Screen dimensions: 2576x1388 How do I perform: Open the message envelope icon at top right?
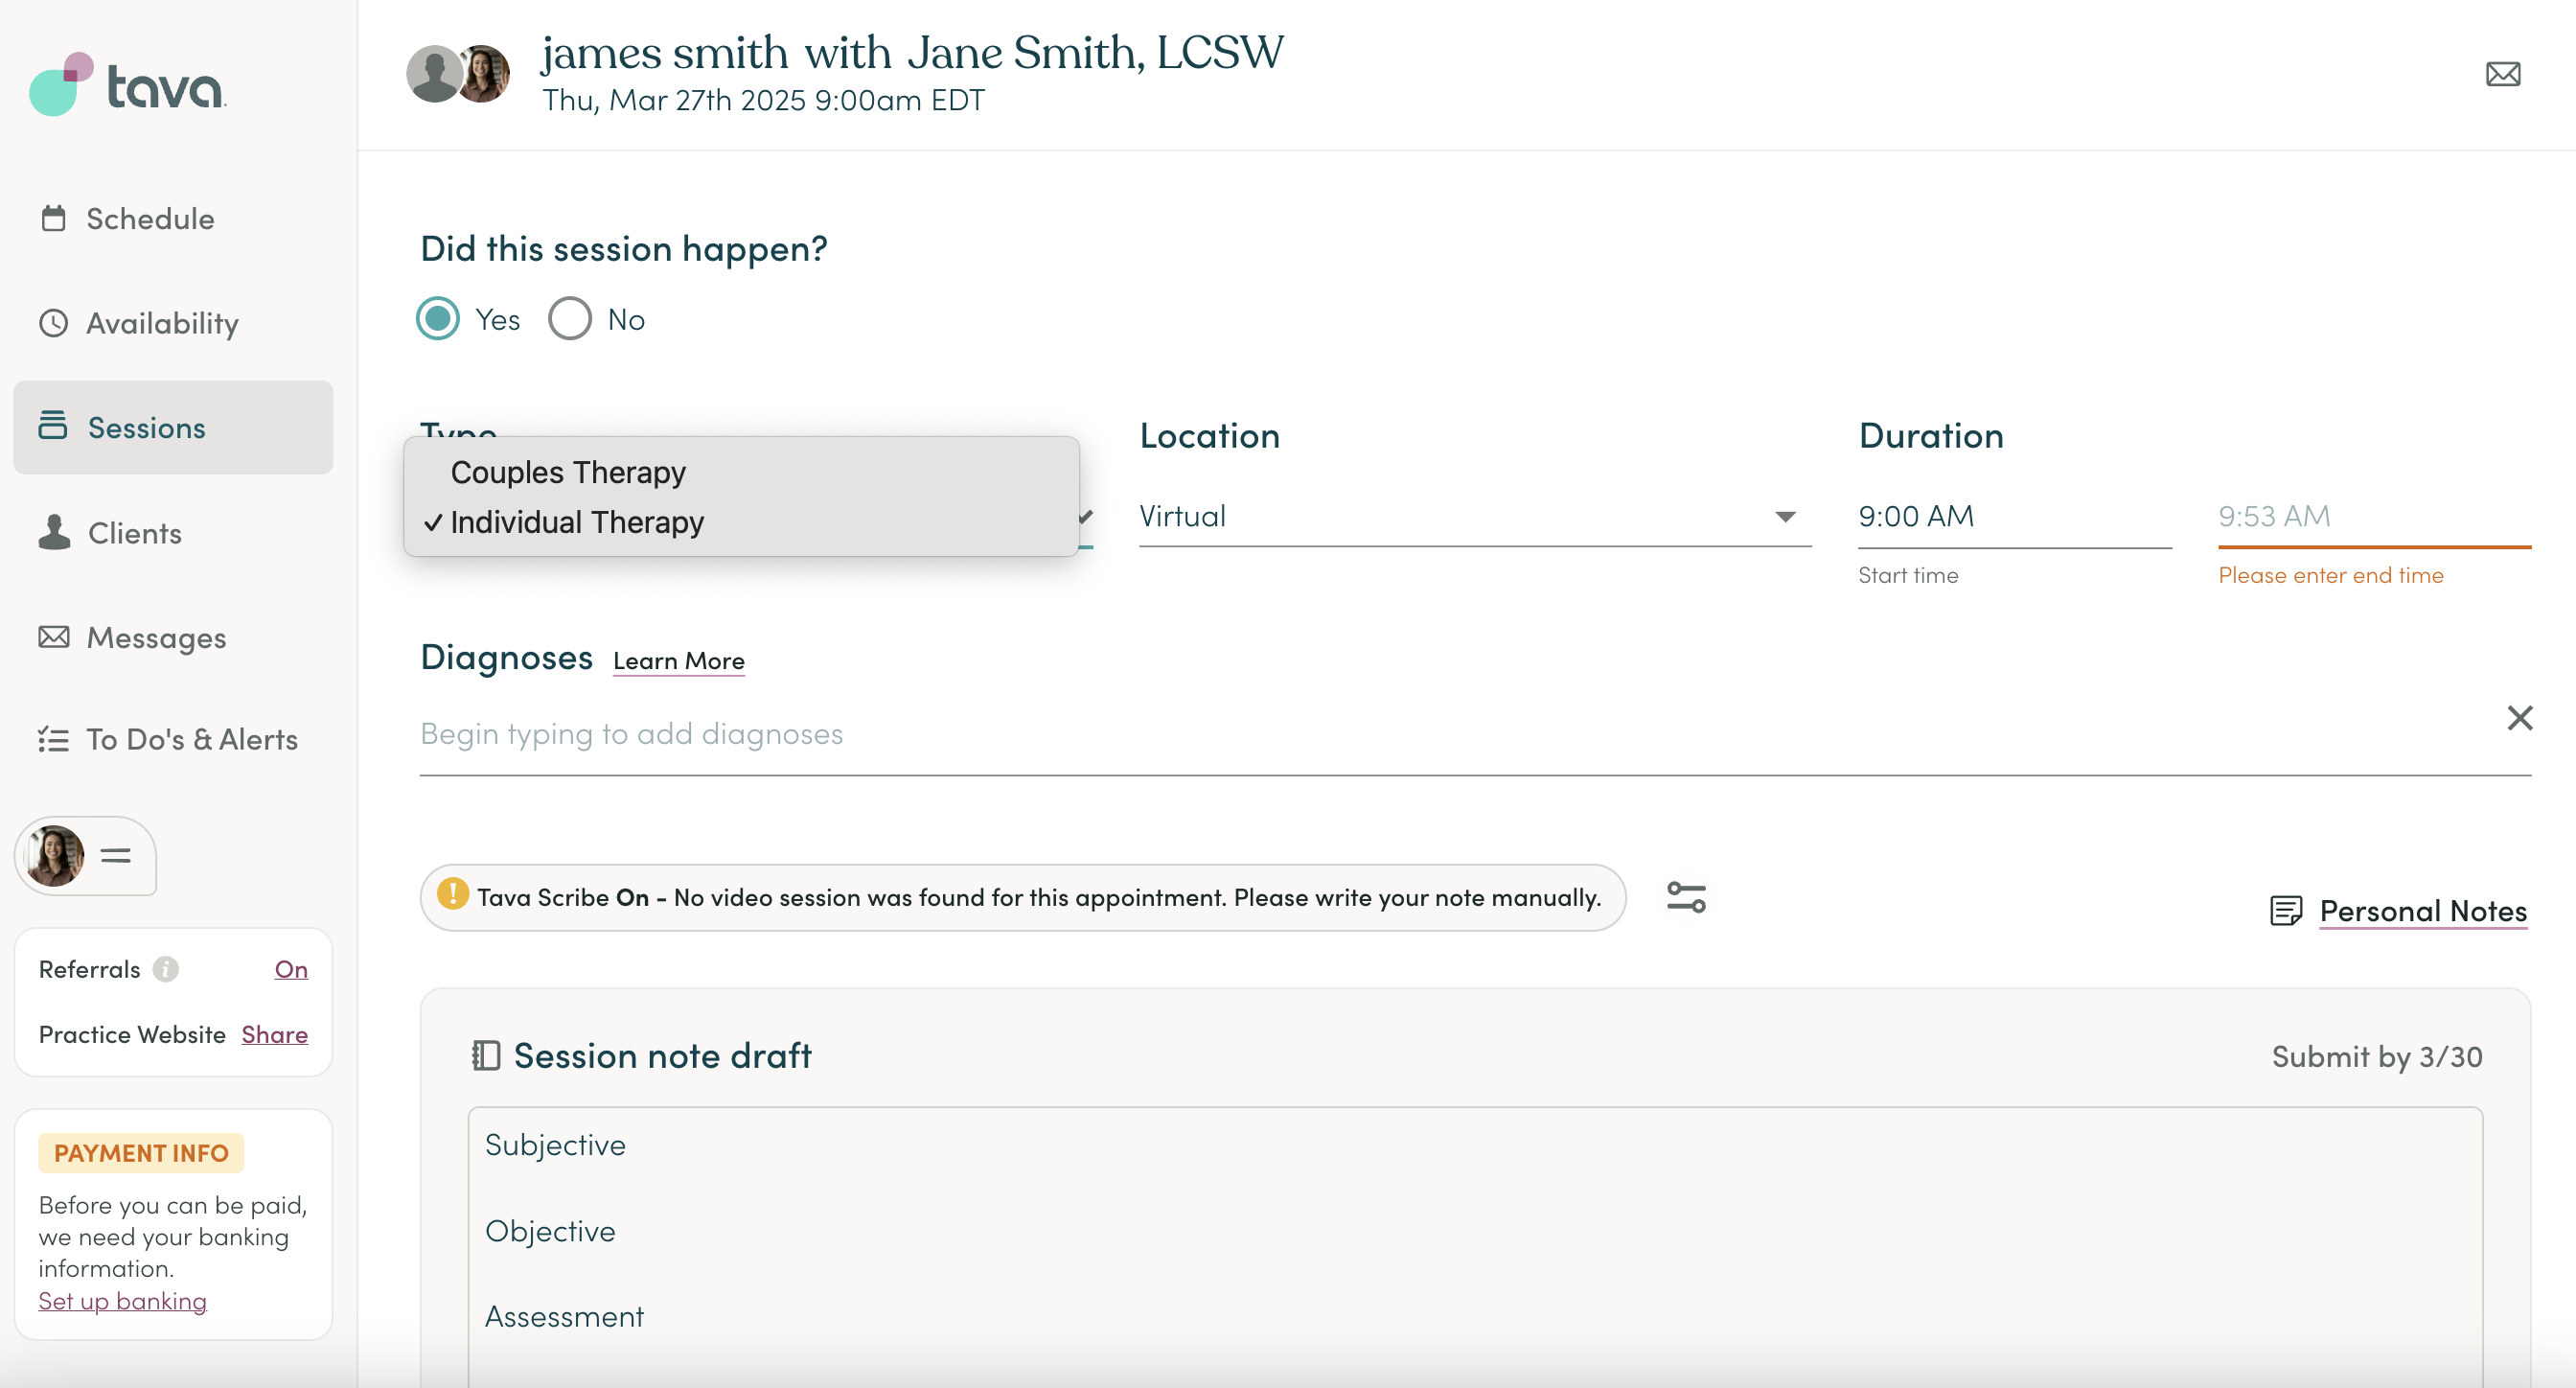tap(2503, 74)
